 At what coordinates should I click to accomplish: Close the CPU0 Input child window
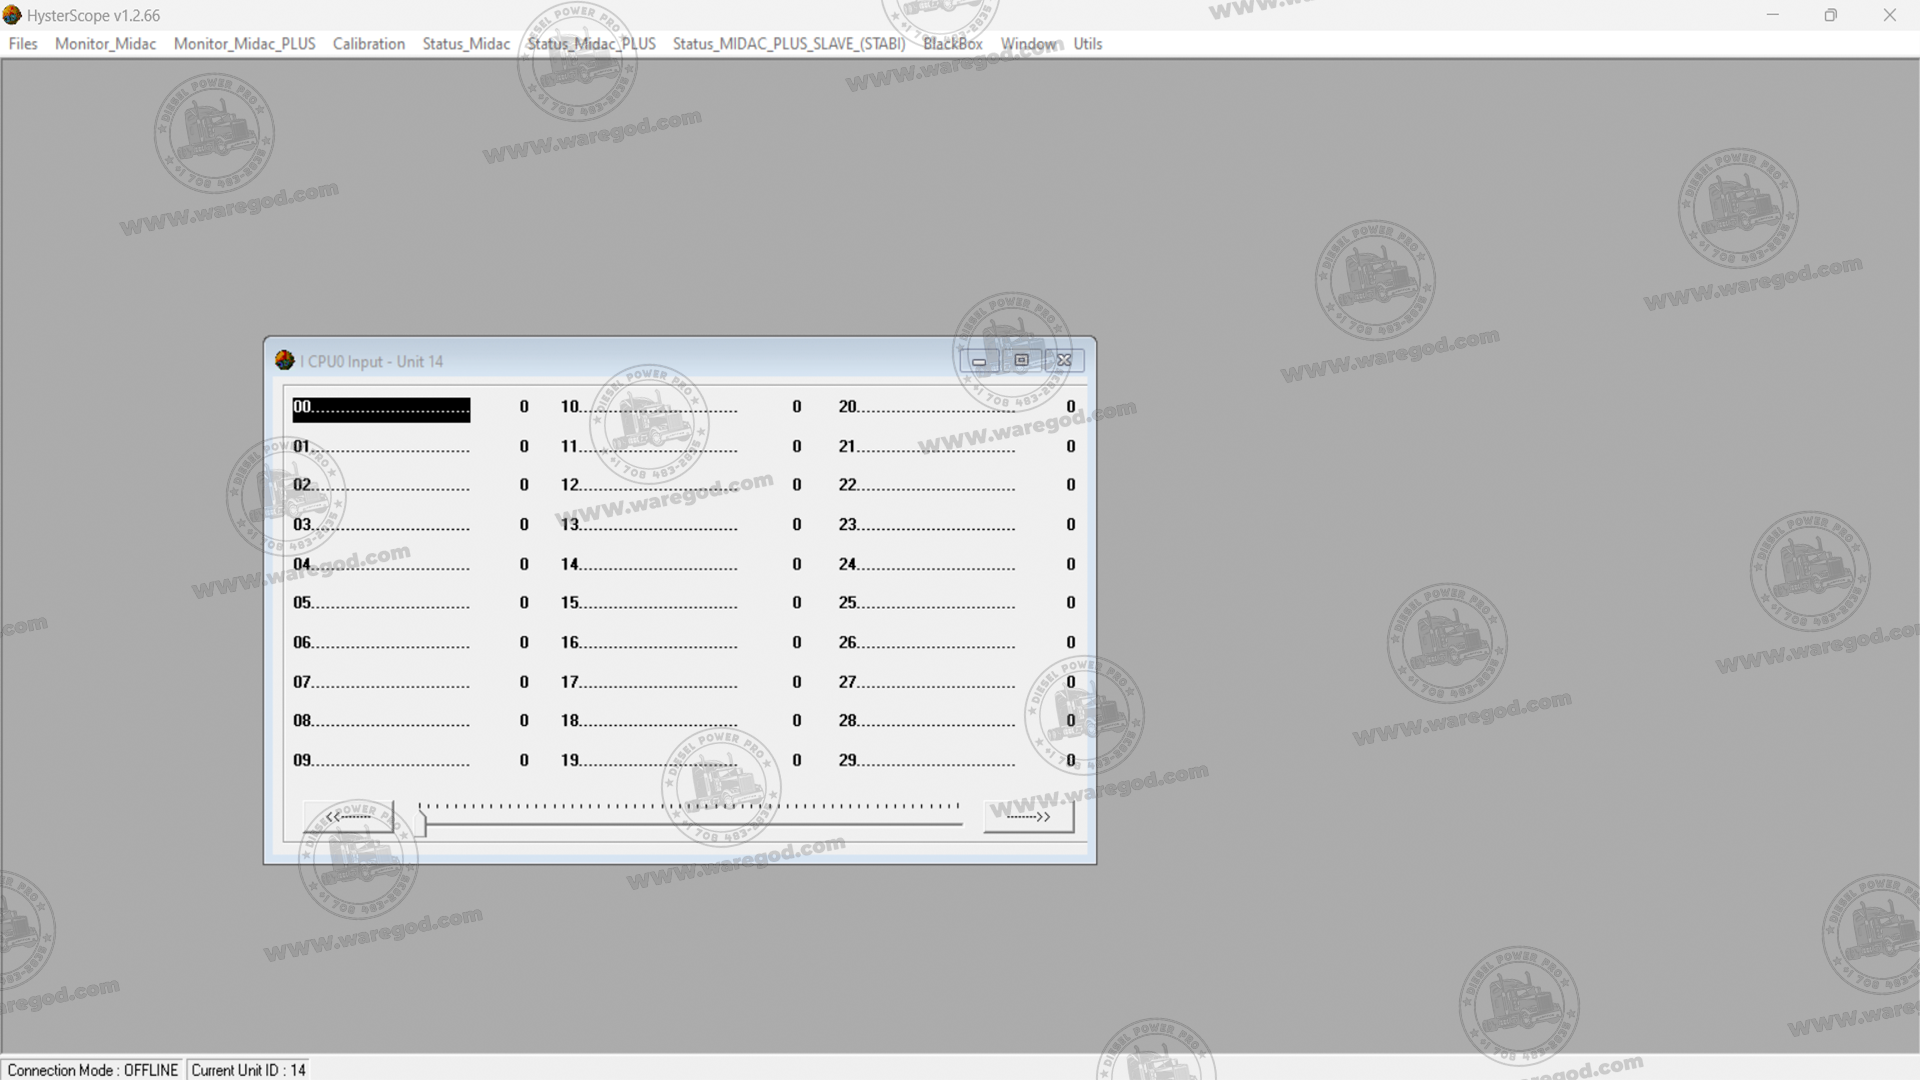point(1064,361)
